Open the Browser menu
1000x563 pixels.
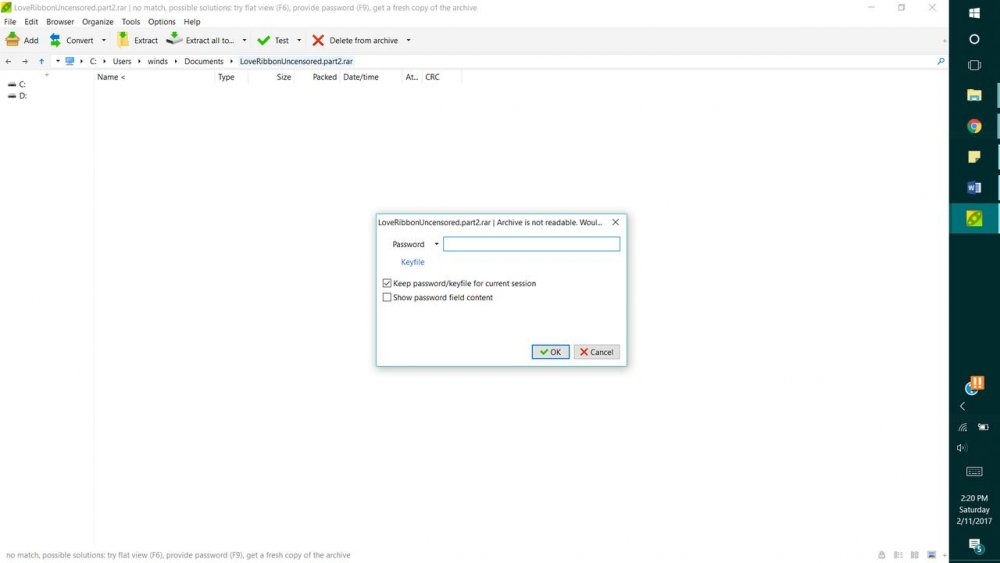pos(60,22)
